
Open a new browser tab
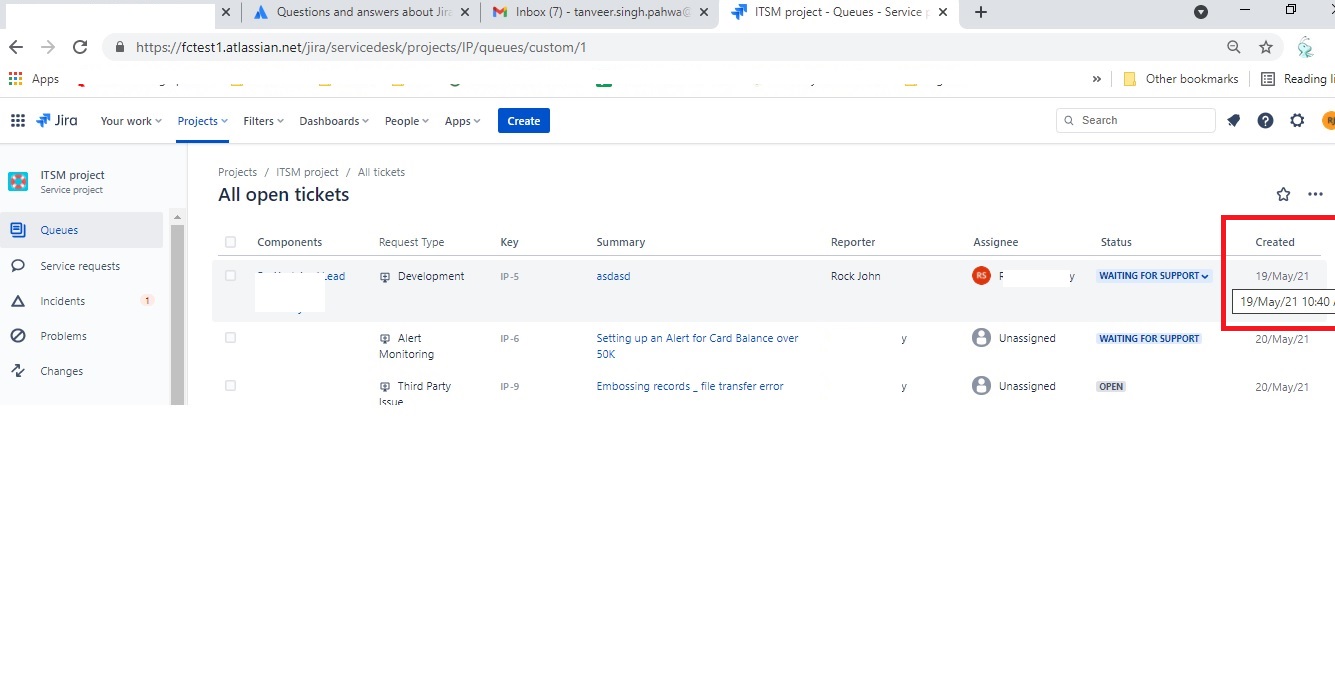coord(981,12)
